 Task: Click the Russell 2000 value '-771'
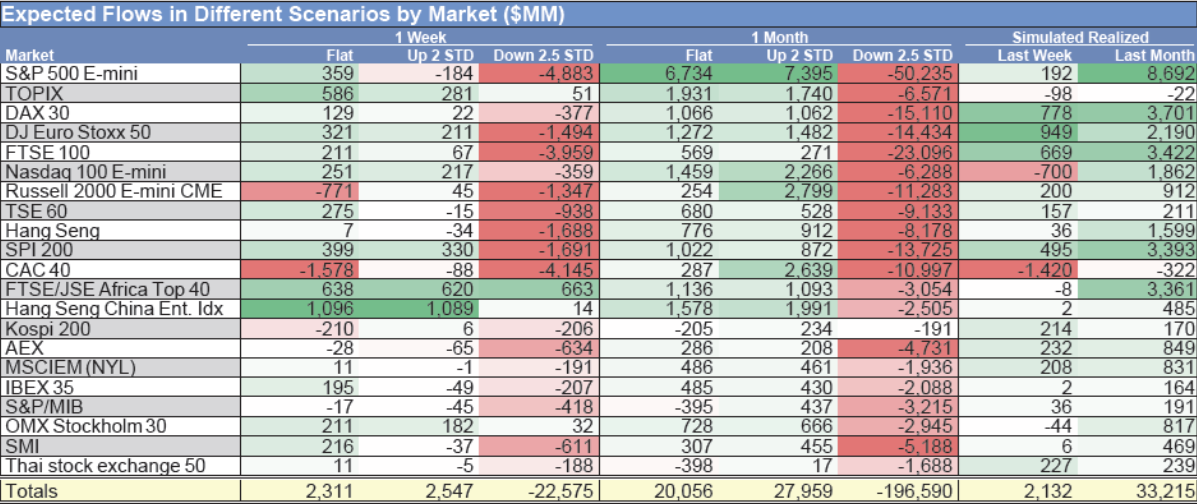click(334, 192)
